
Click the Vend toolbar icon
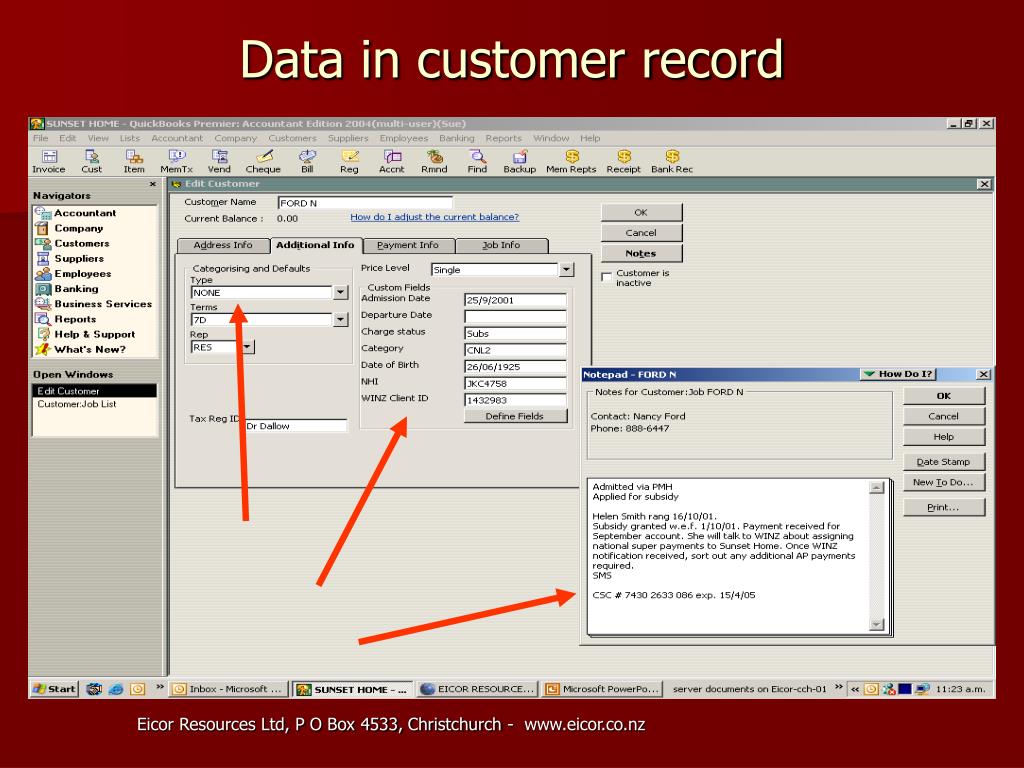(x=219, y=161)
